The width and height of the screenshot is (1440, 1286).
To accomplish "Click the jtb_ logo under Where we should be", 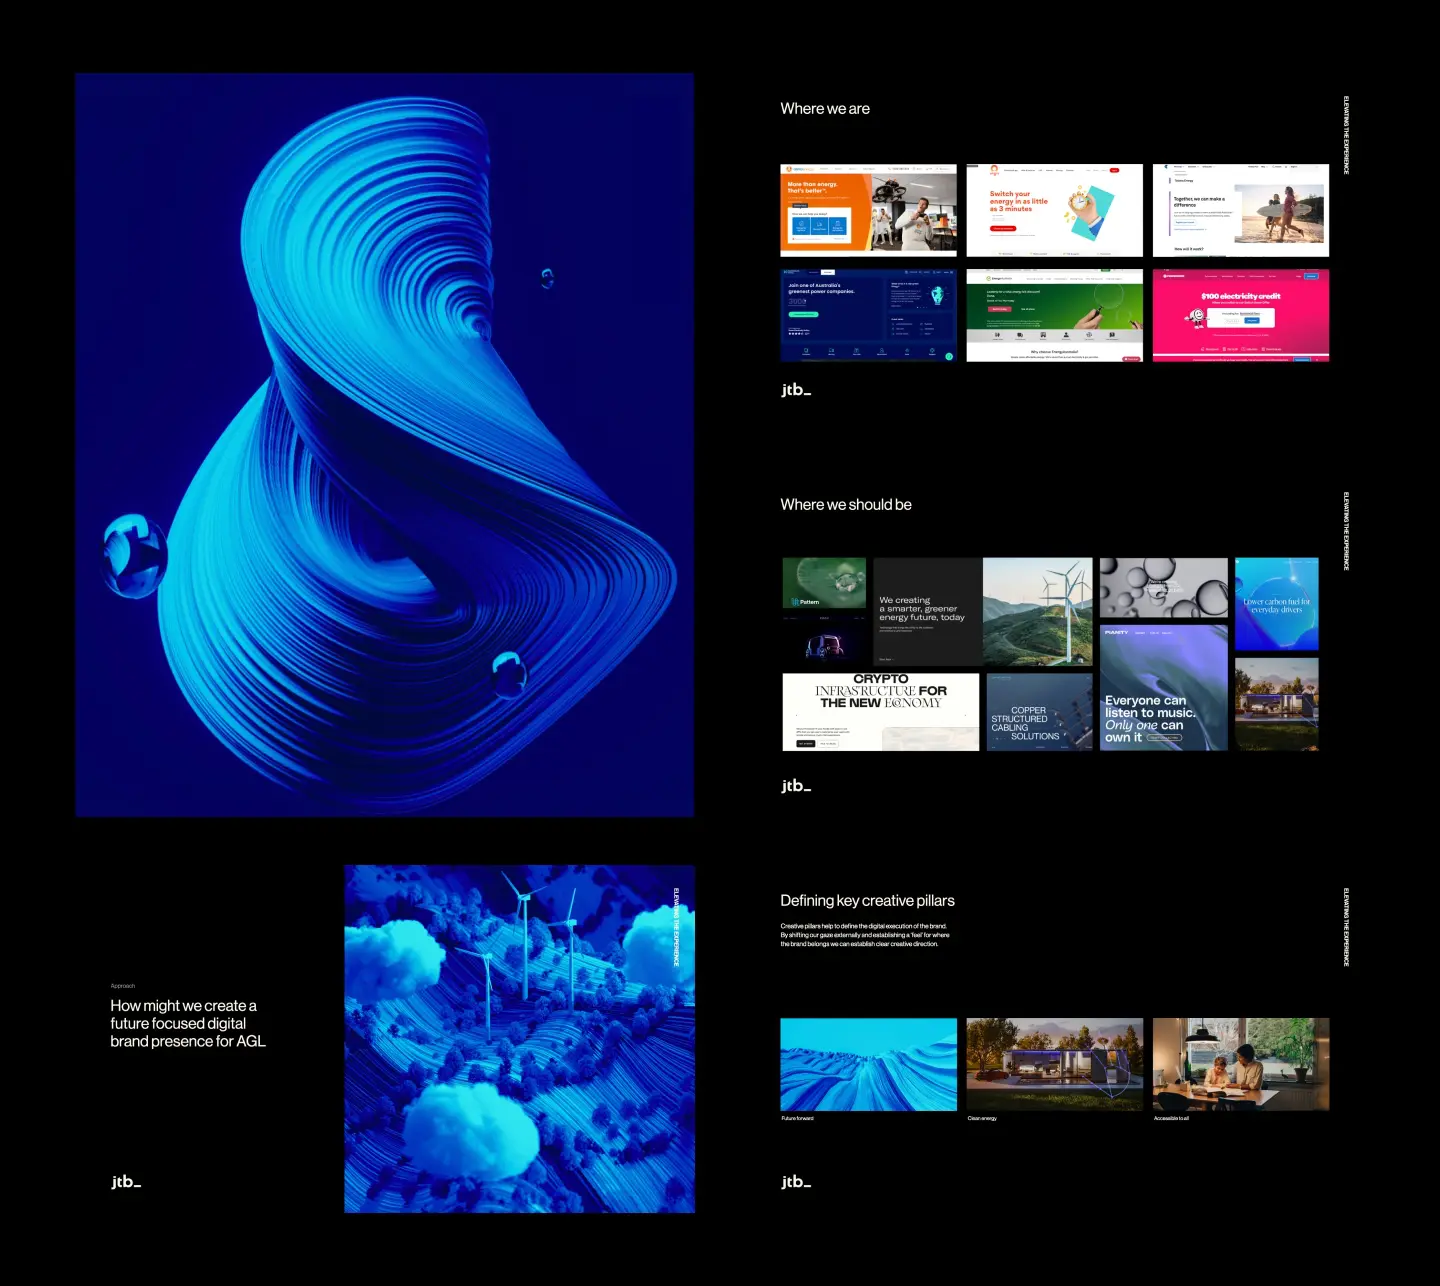I will coord(796,786).
